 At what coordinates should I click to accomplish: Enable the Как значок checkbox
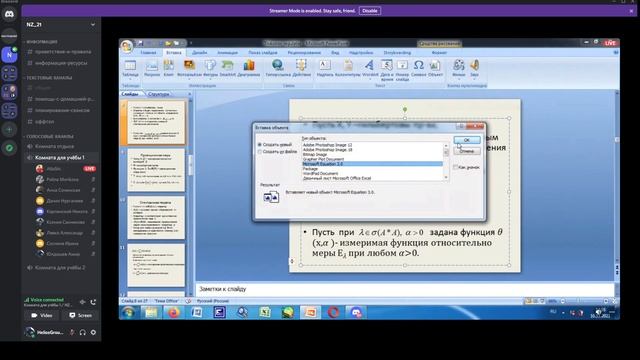456,167
